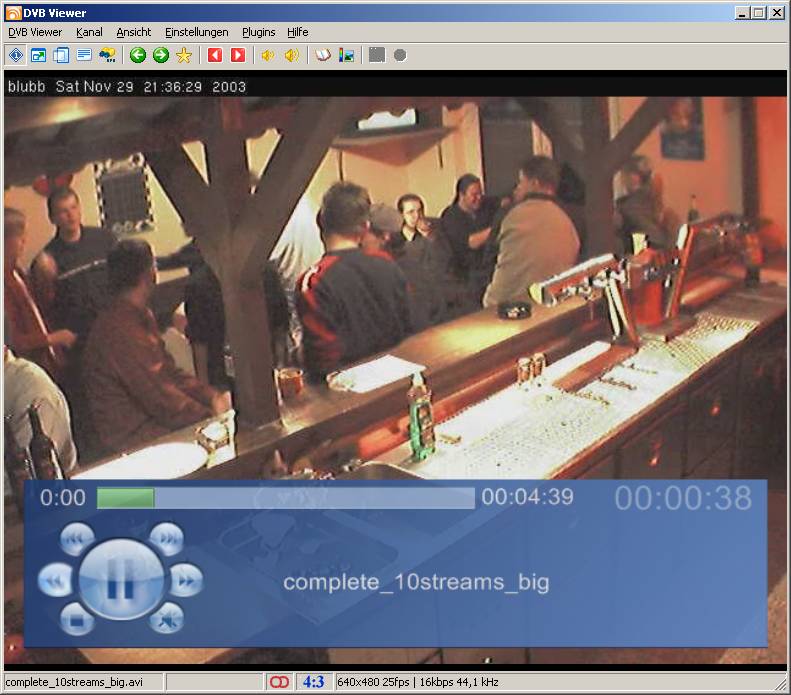
Task: Click the green forward arrow toolbar icon
Action: [x=161, y=55]
